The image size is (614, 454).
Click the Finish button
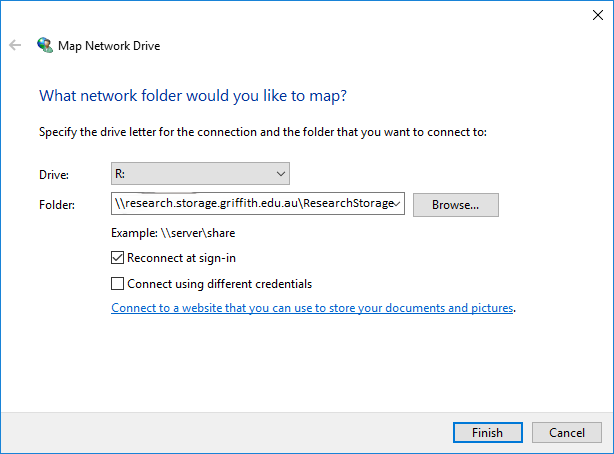click(x=487, y=432)
